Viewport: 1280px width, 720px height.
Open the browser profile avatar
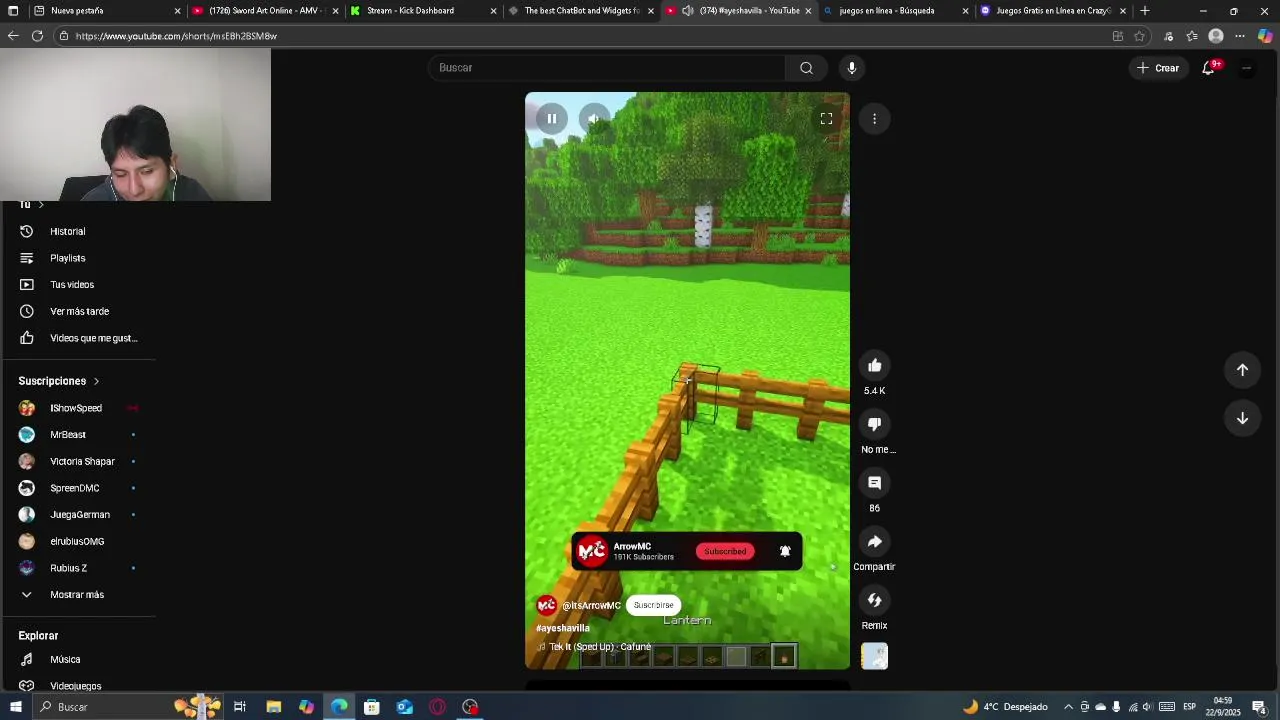pos(1216,36)
